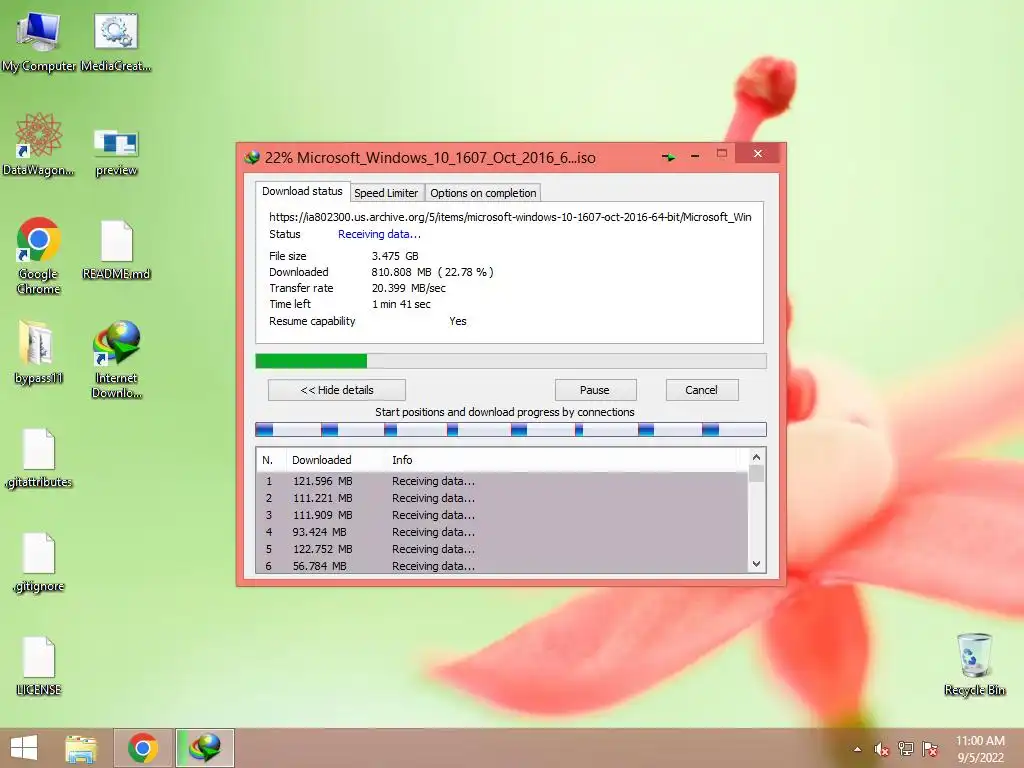Switch to Chrome in taskbar

143,748
